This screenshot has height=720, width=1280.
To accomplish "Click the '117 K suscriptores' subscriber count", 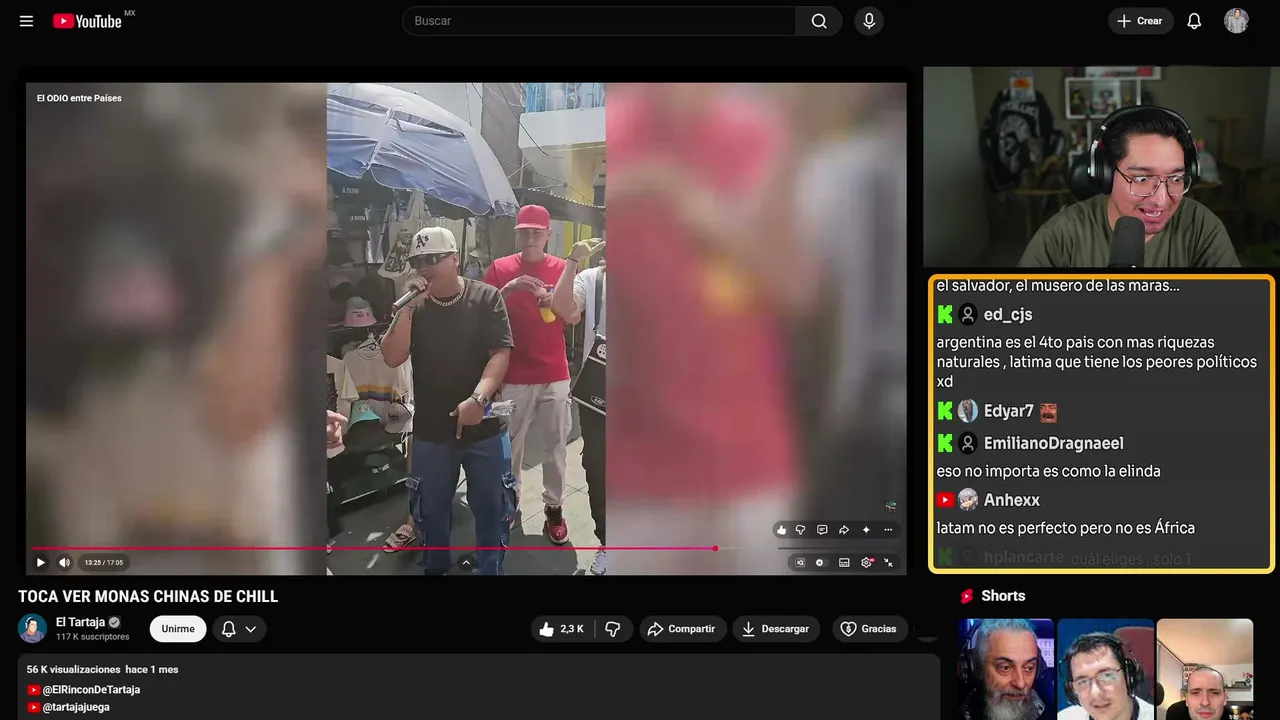I will coord(93,637).
